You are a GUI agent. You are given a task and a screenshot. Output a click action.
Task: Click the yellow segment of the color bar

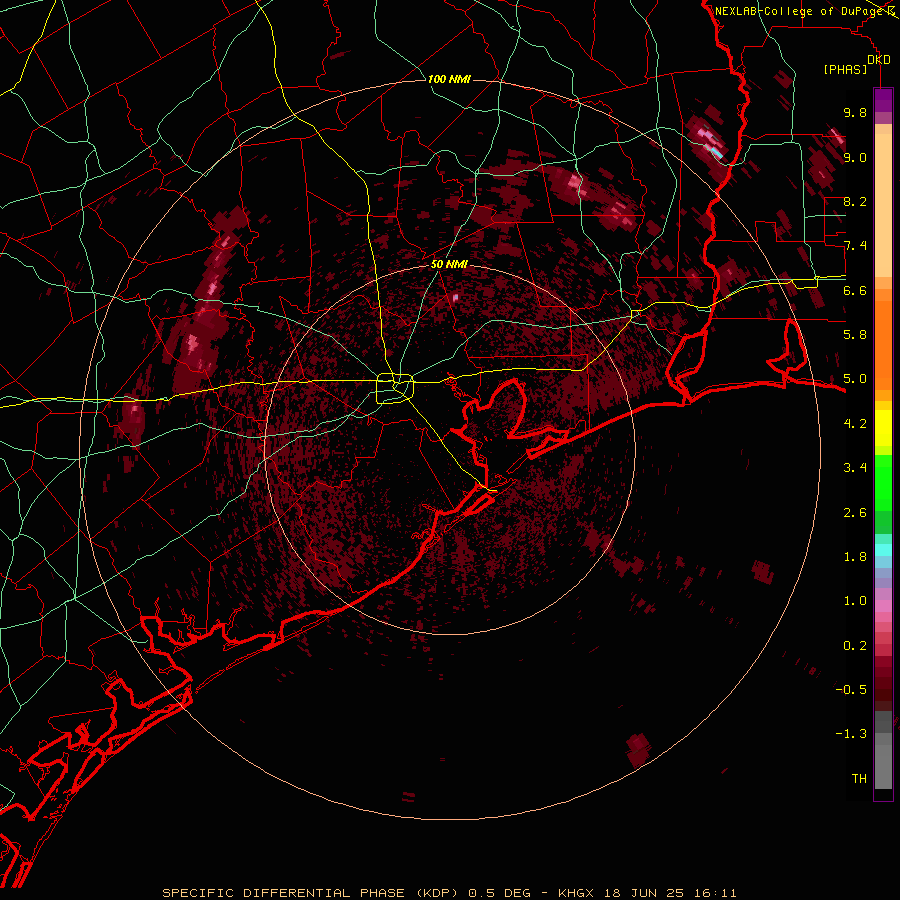pyautogui.click(x=883, y=428)
